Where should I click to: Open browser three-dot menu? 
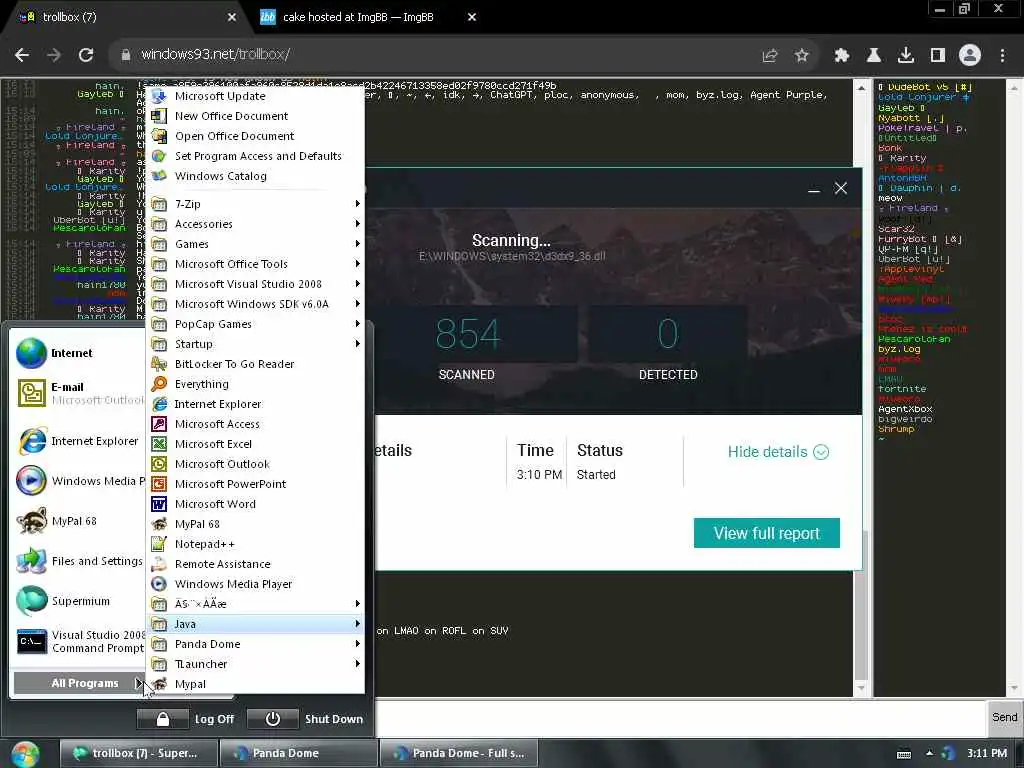(x=1002, y=55)
